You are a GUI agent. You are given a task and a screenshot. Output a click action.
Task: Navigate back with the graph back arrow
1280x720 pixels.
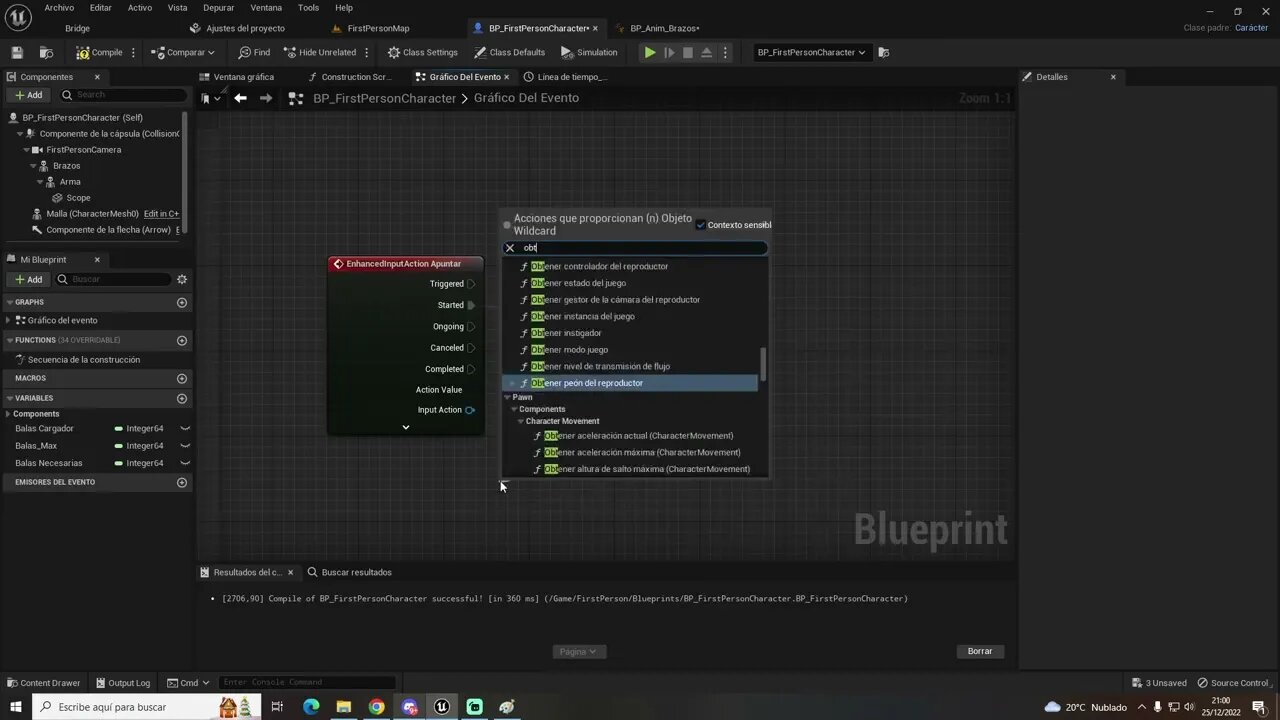click(x=240, y=98)
